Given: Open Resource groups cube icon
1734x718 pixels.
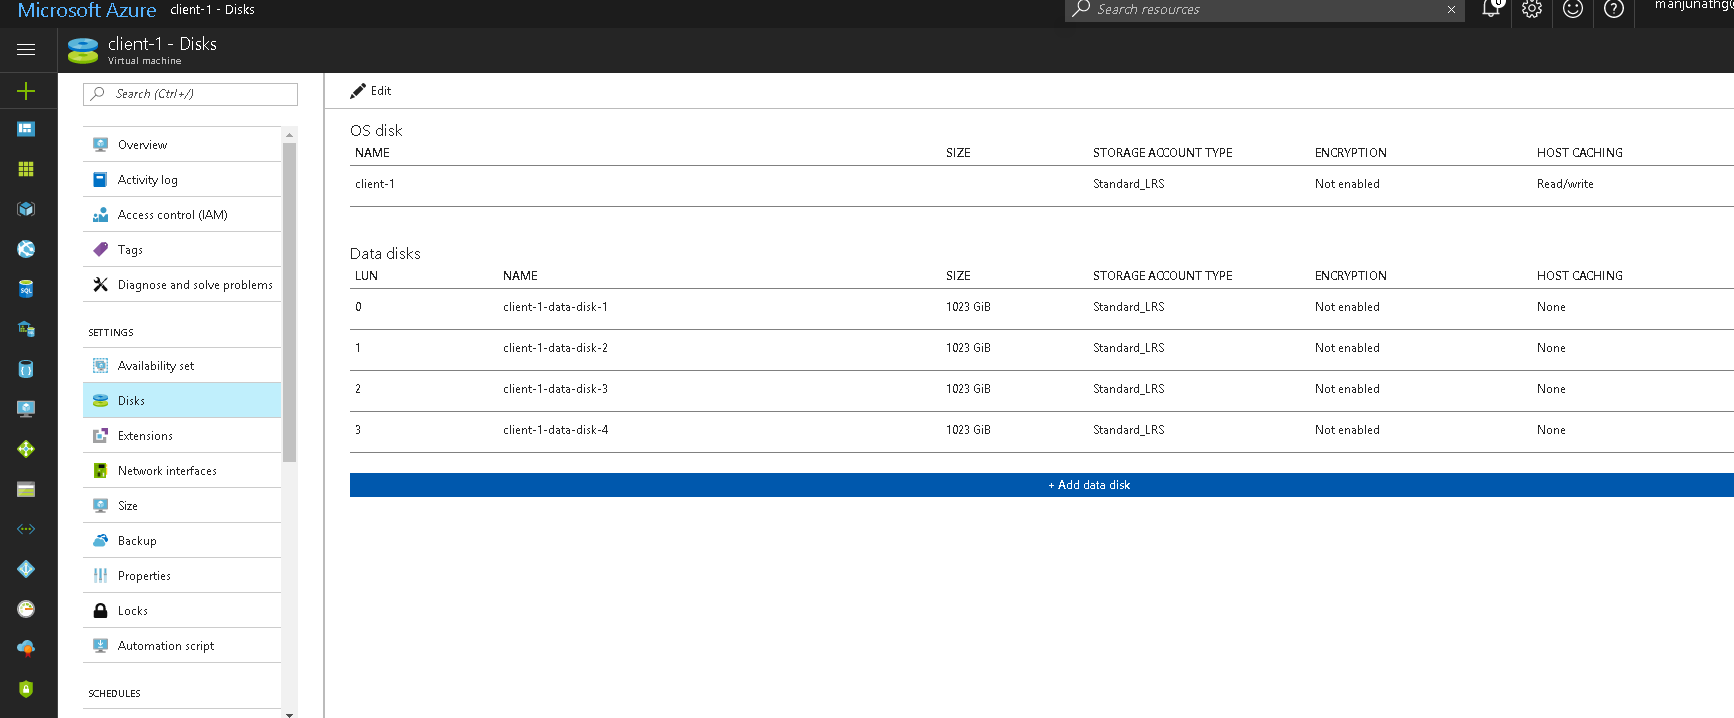Looking at the screenshot, I should pyautogui.click(x=26, y=209).
